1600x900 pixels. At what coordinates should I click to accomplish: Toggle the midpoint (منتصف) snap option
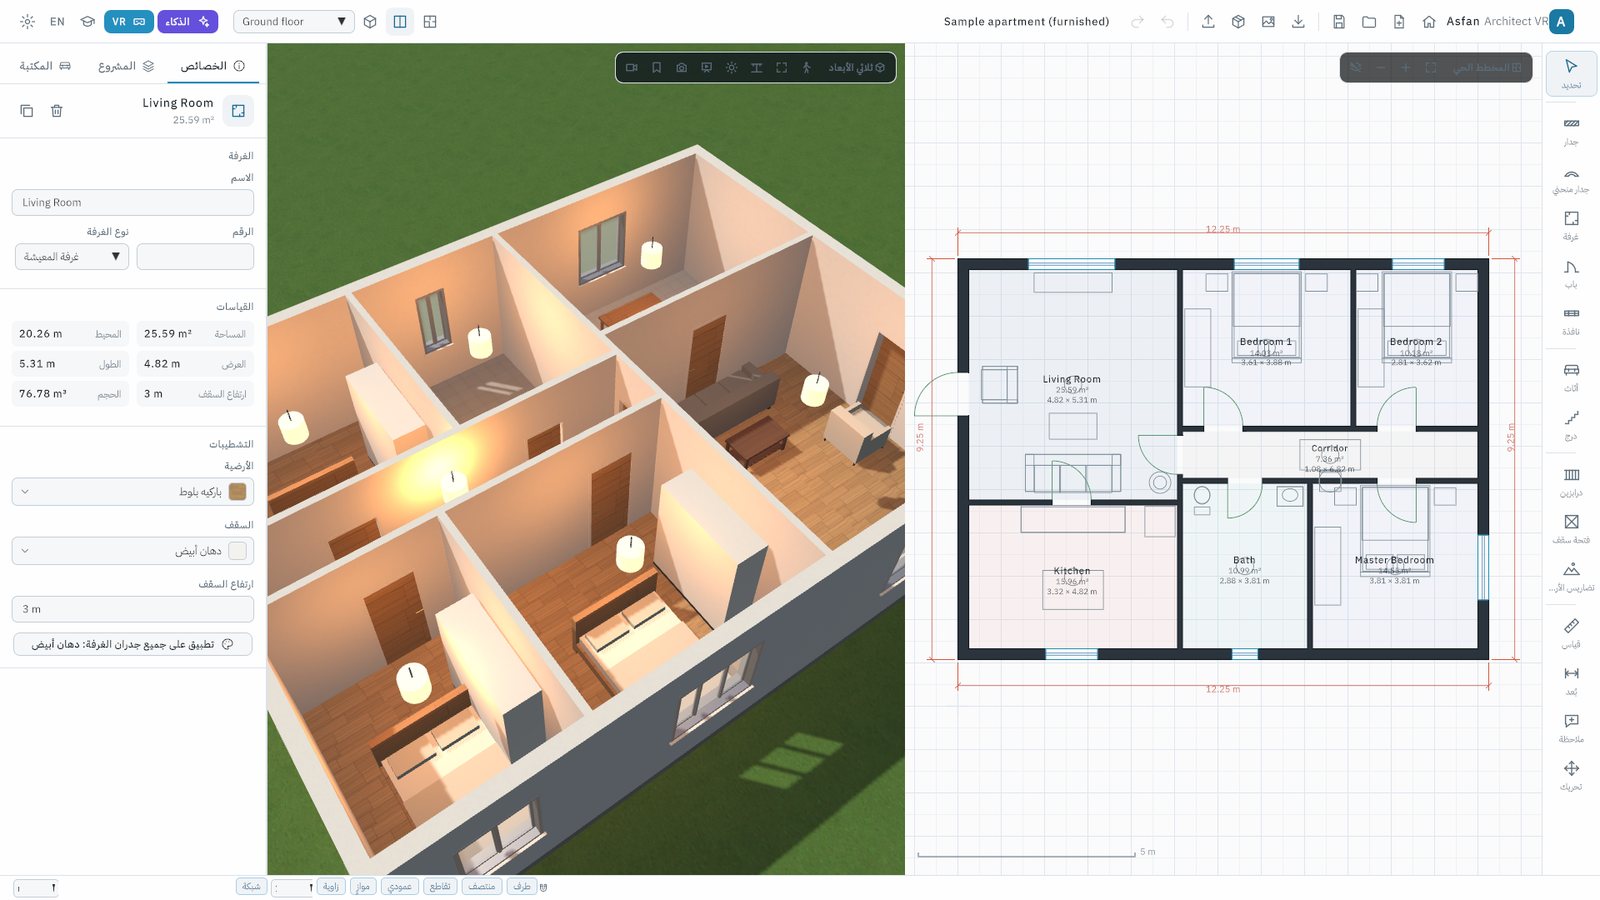click(482, 886)
